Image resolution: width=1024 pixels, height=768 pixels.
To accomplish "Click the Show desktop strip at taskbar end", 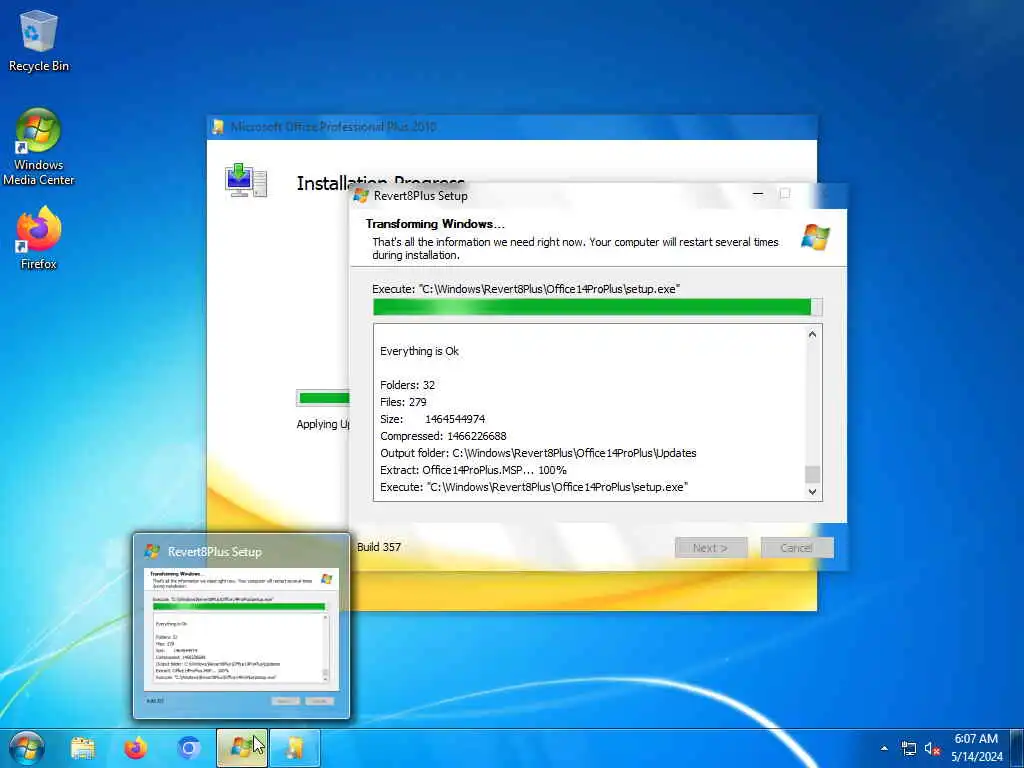I will tap(1017, 748).
